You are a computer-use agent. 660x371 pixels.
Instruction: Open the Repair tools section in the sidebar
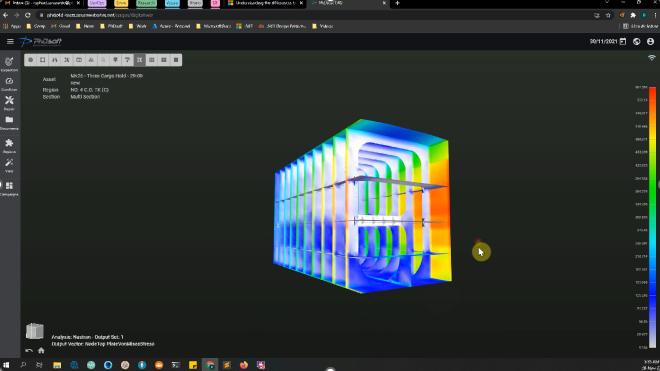click(x=9, y=103)
